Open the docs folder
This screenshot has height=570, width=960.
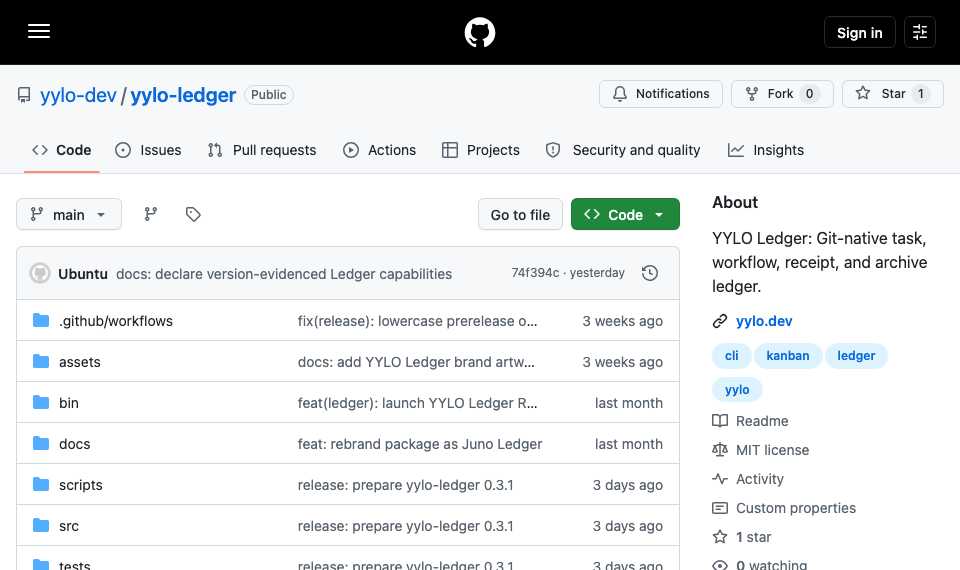pos(75,444)
